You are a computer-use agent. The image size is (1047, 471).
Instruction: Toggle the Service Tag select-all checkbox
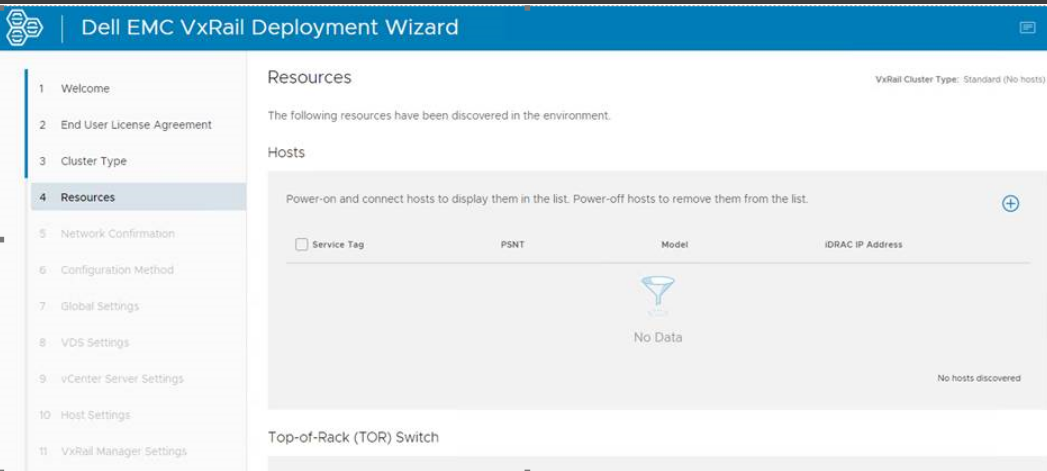coord(301,245)
